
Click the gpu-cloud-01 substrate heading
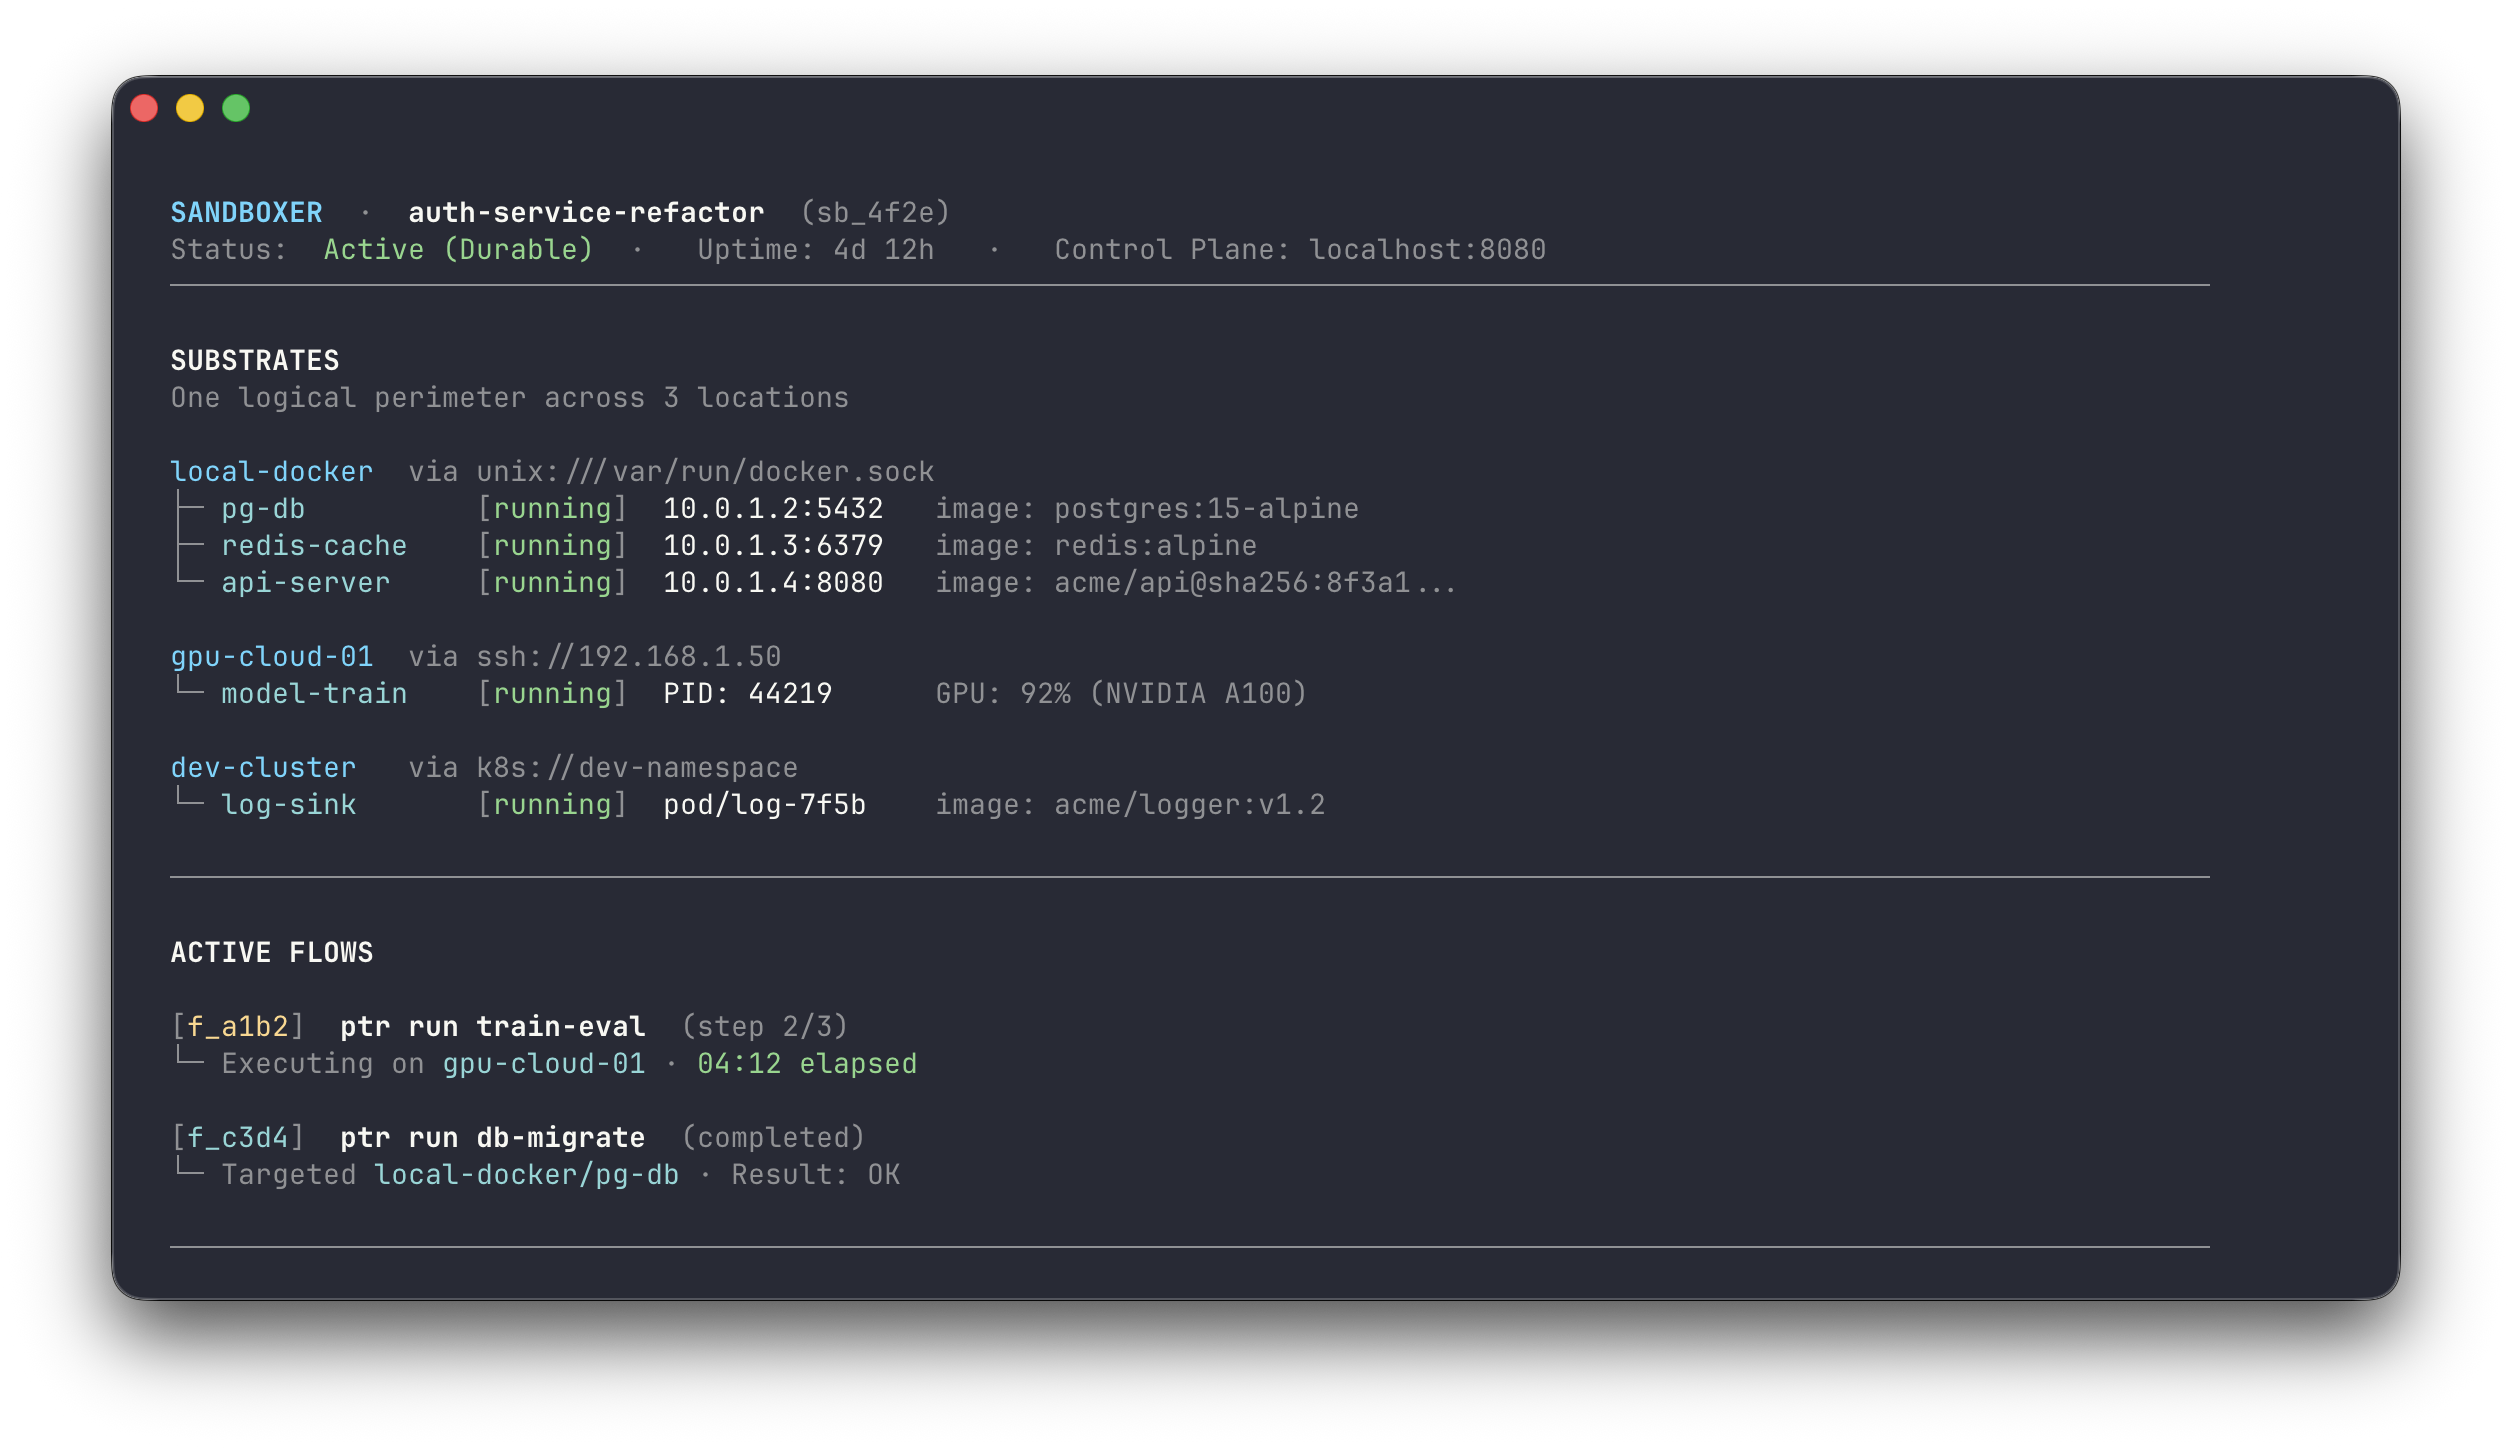(271, 656)
